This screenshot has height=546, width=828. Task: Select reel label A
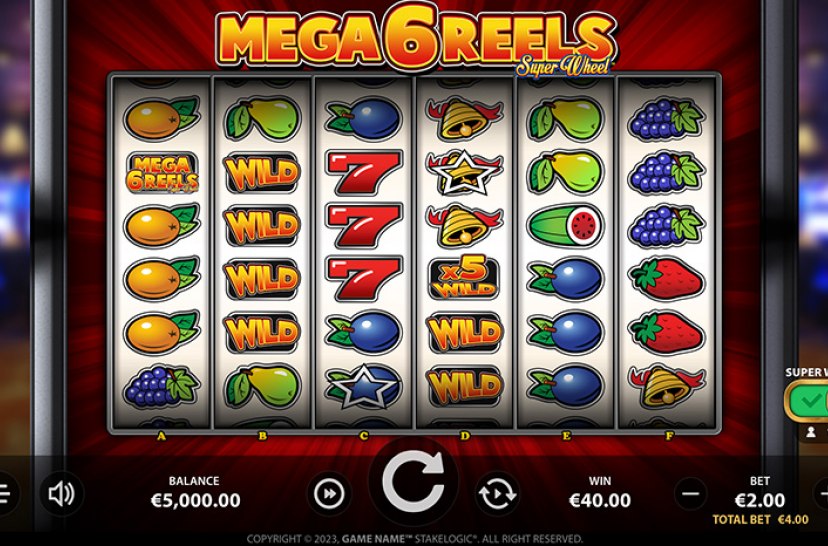pos(161,436)
